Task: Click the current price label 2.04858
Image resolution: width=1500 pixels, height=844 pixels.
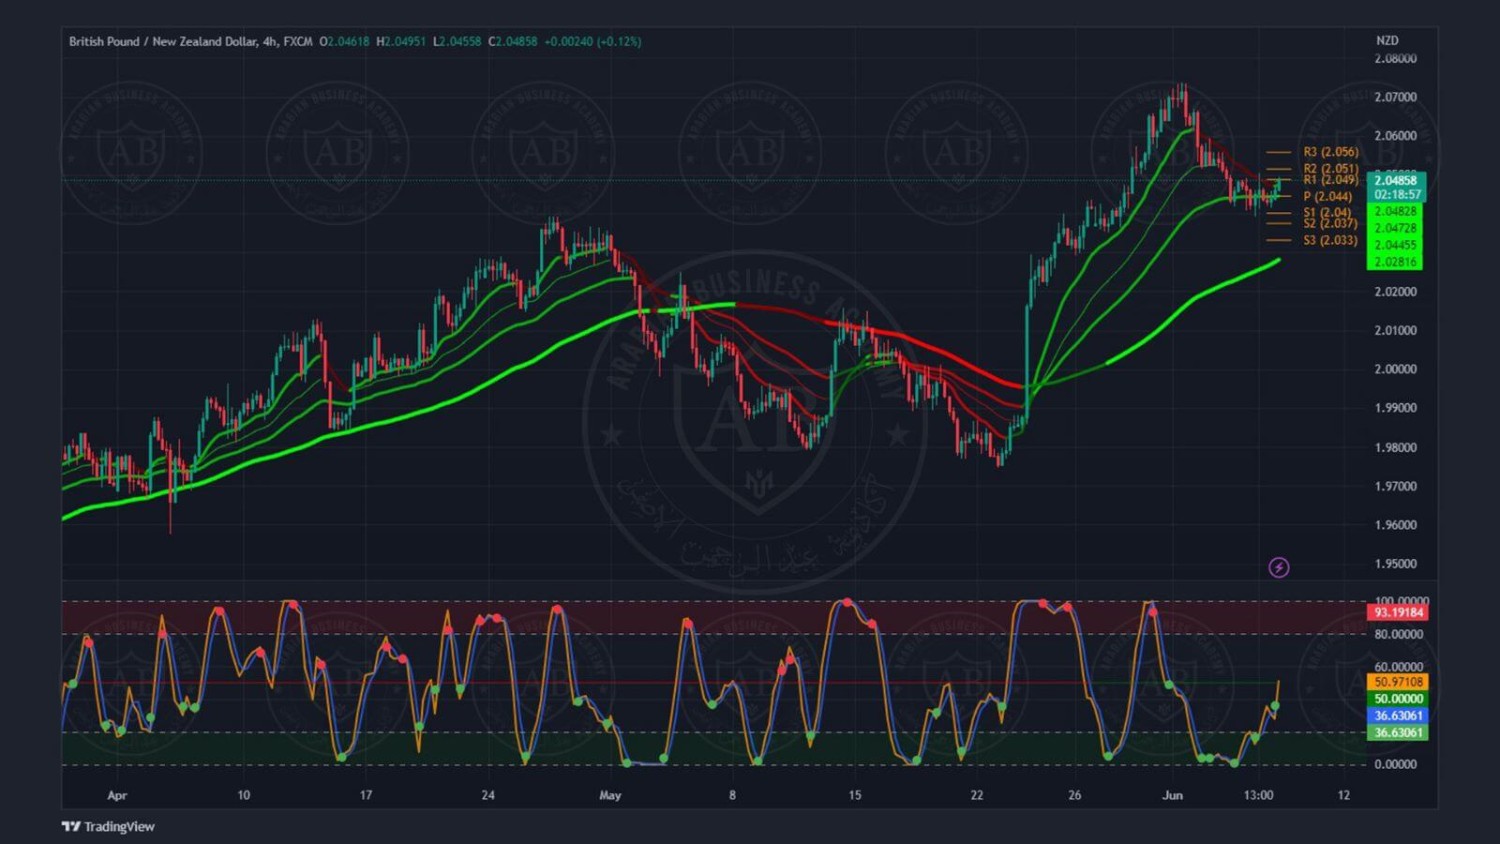Action: click(1396, 180)
